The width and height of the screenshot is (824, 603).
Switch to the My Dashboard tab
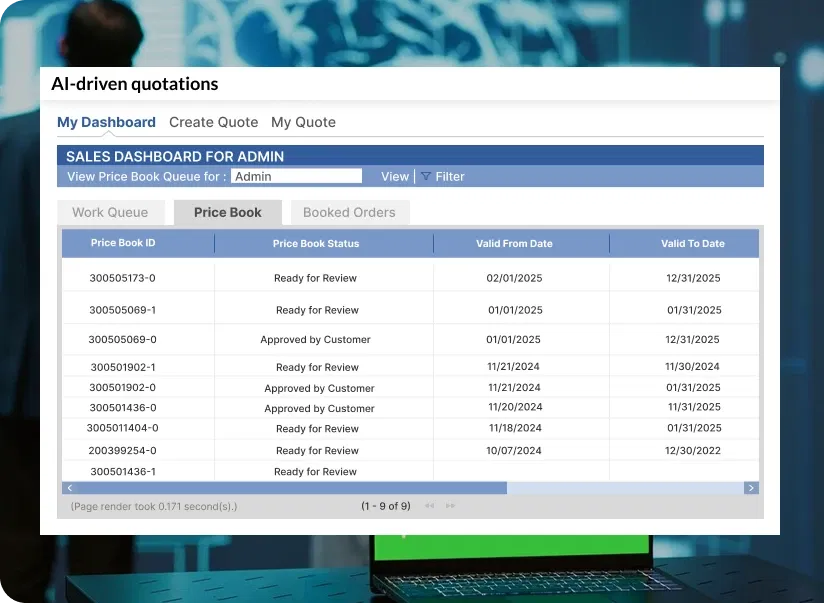click(106, 122)
